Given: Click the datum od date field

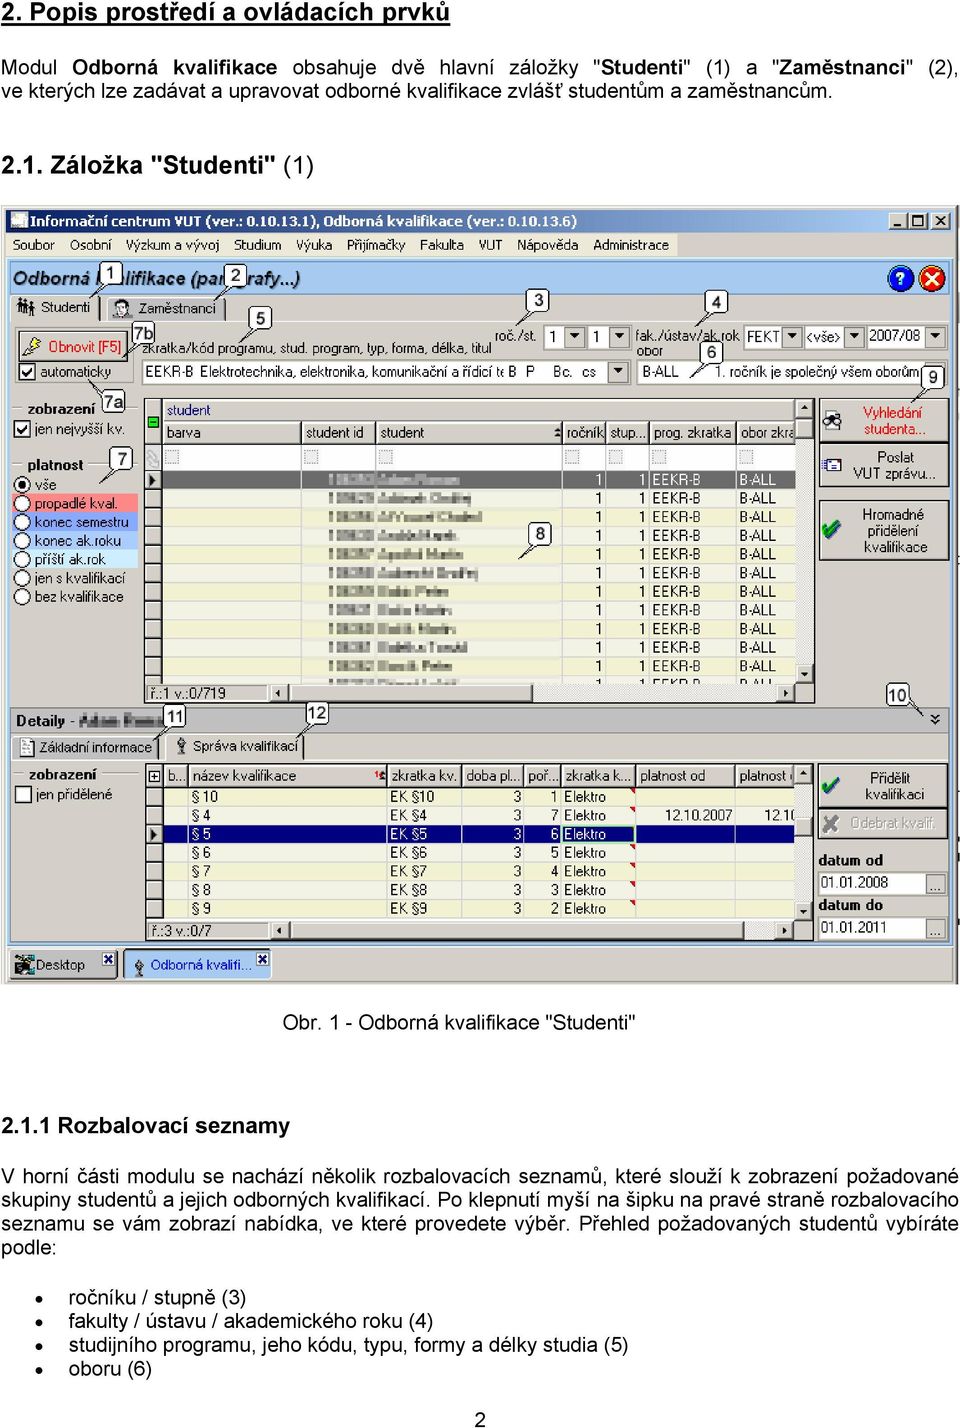Looking at the screenshot, I should 873,884.
